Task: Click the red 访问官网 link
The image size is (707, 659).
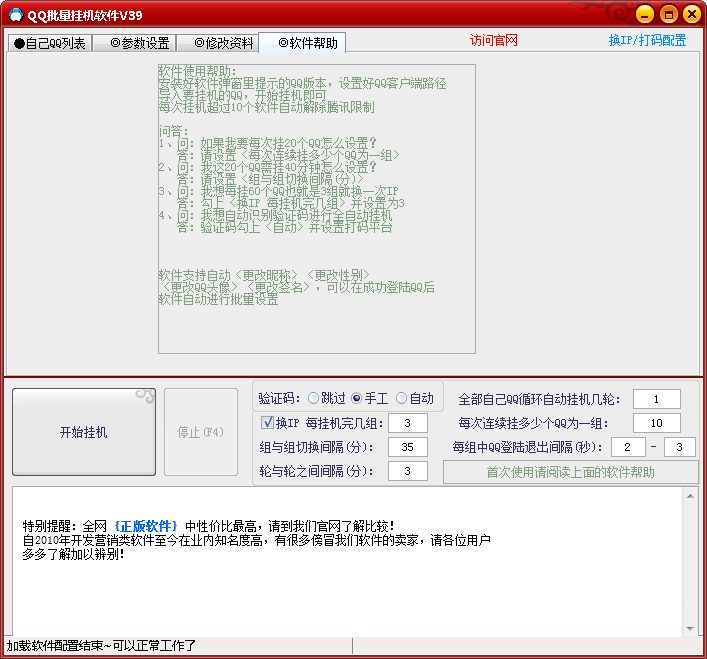Action: (493, 41)
